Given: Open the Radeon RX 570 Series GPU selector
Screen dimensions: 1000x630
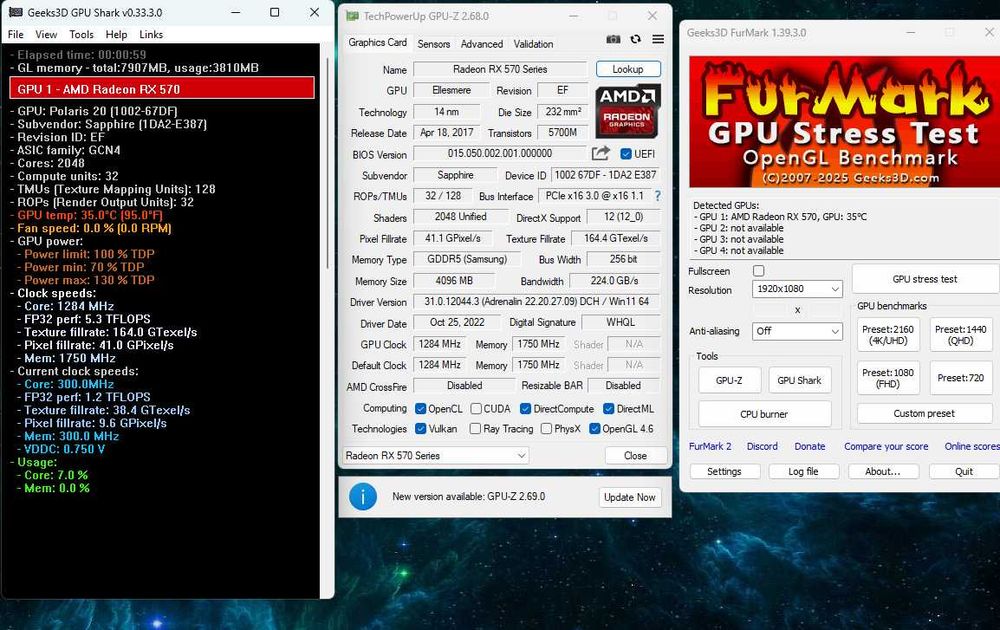Looking at the screenshot, I should tap(436, 455).
